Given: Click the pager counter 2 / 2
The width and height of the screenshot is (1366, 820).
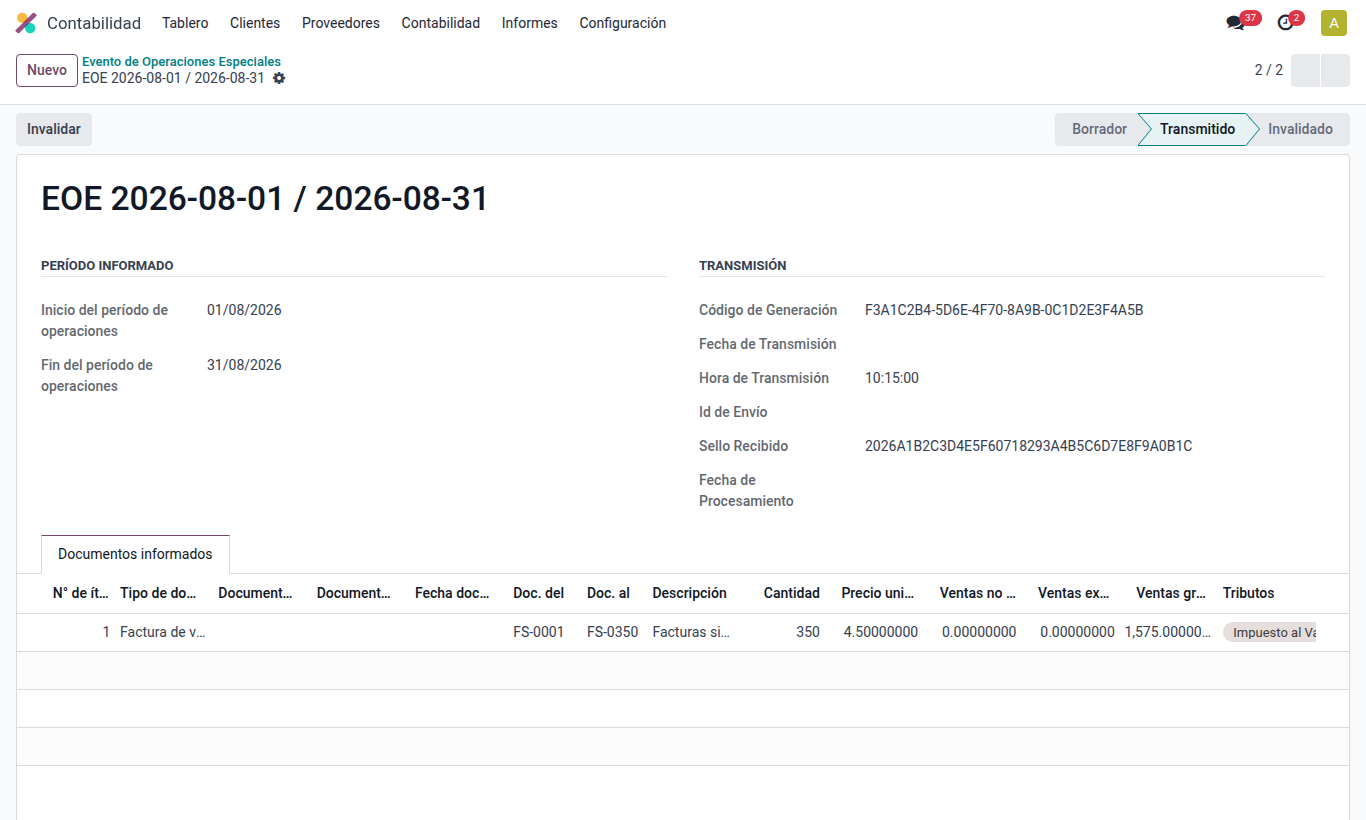Looking at the screenshot, I should 1269,70.
